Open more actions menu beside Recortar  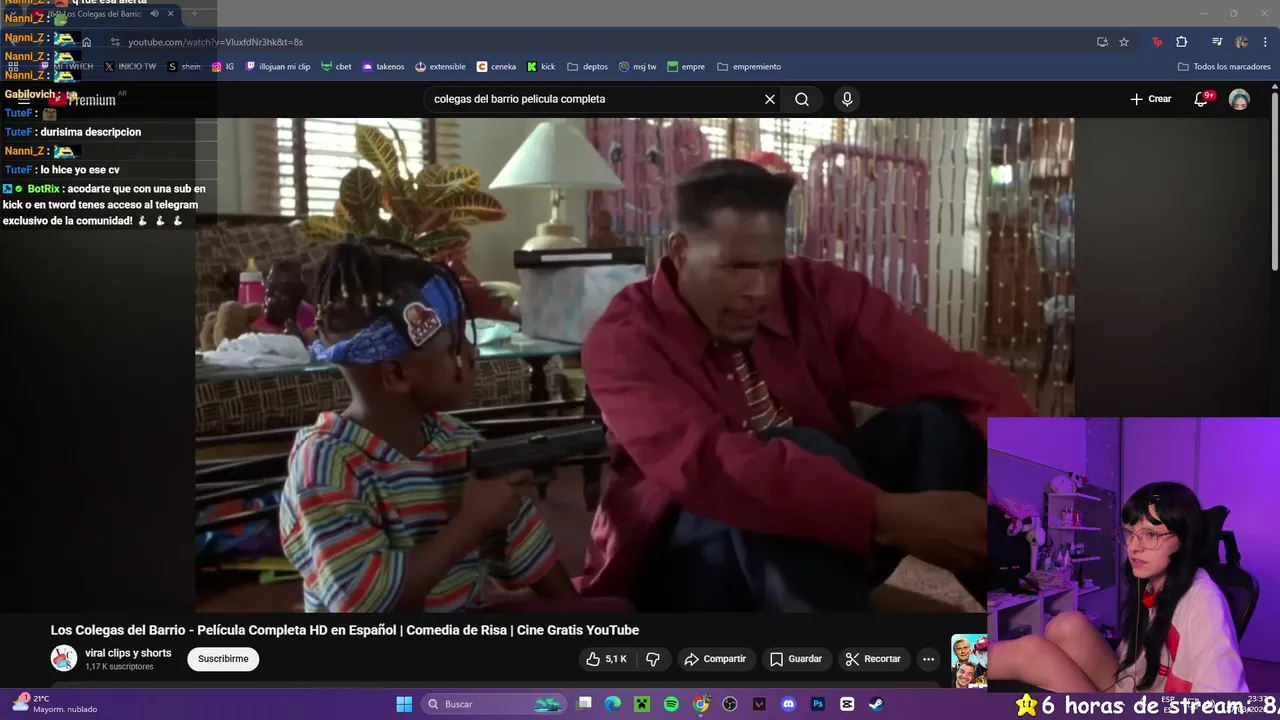click(x=928, y=659)
